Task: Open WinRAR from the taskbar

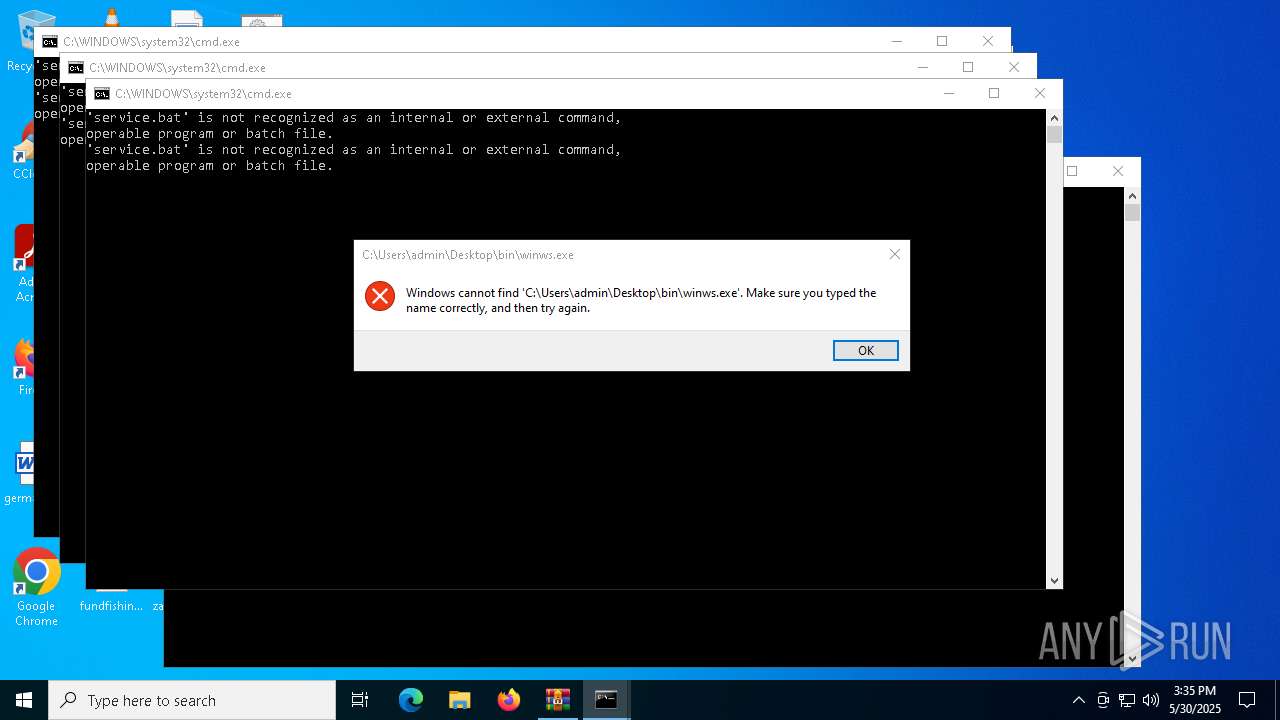Action: (x=558, y=700)
